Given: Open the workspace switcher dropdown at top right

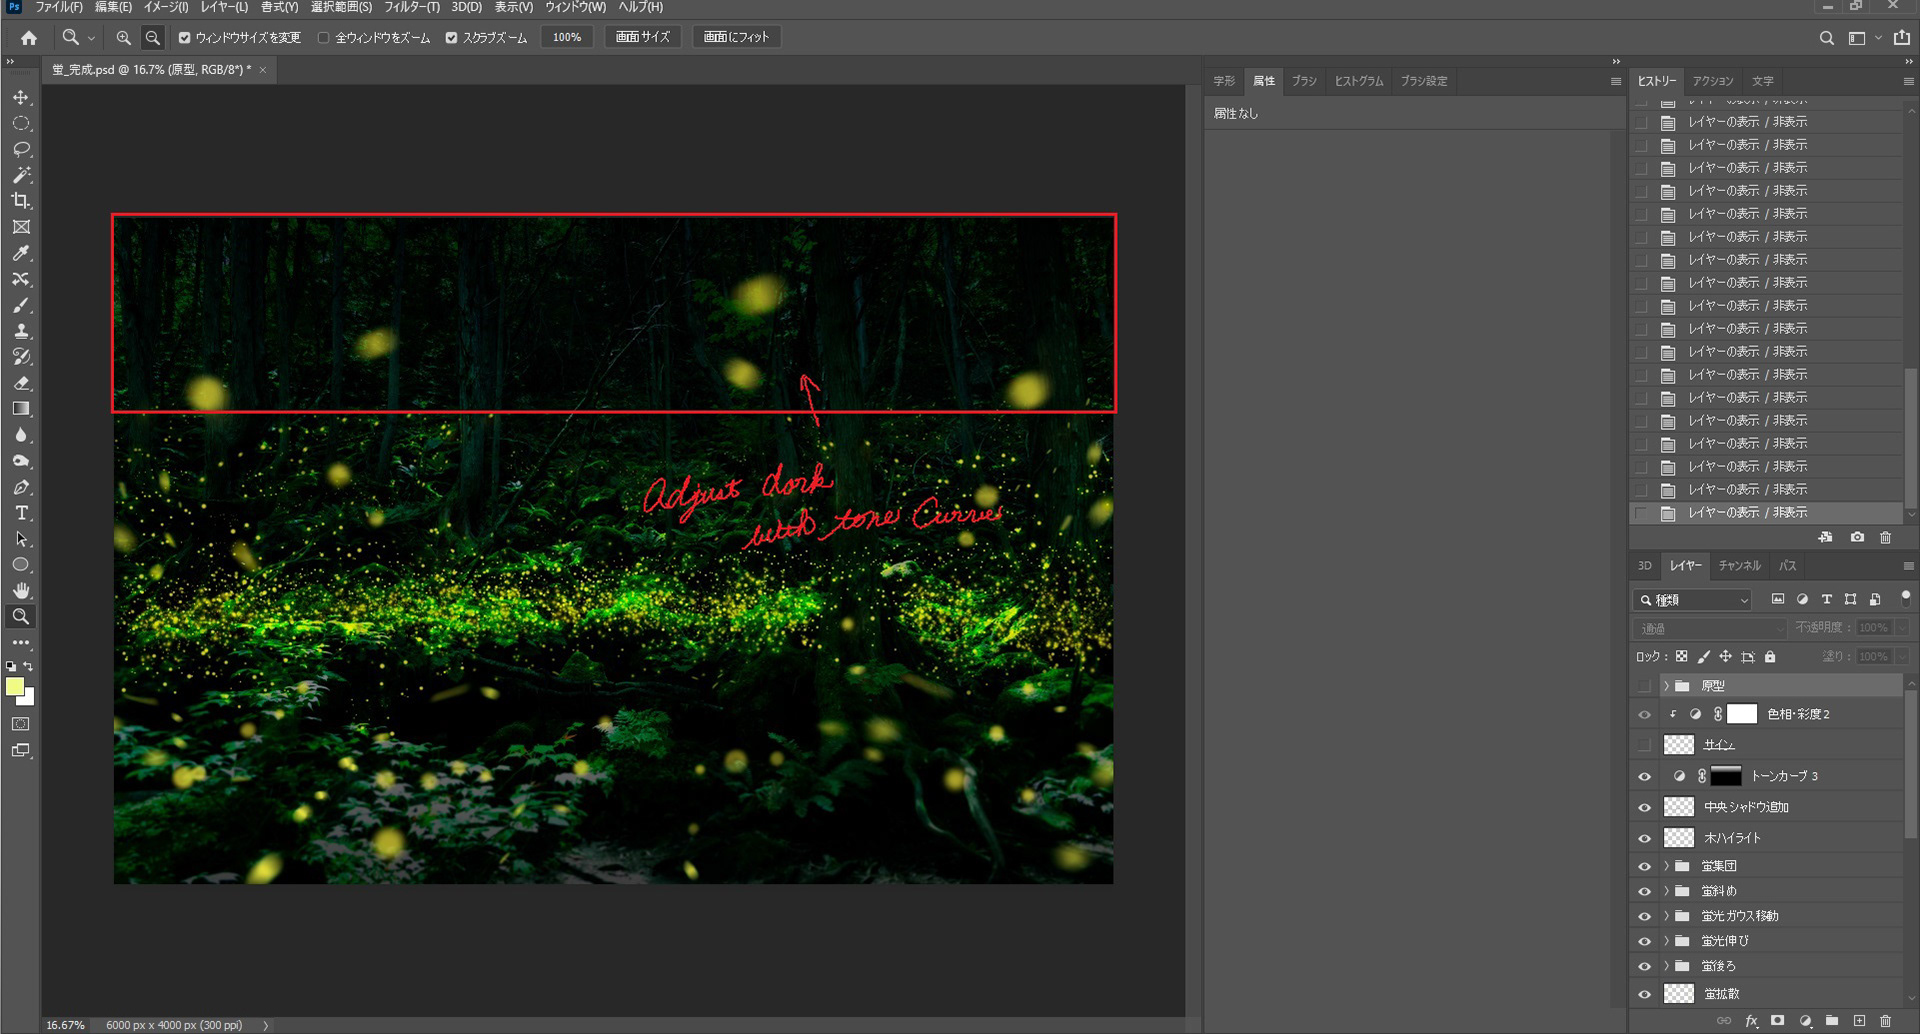Looking at the screenshot, I should click(1878, 38).
